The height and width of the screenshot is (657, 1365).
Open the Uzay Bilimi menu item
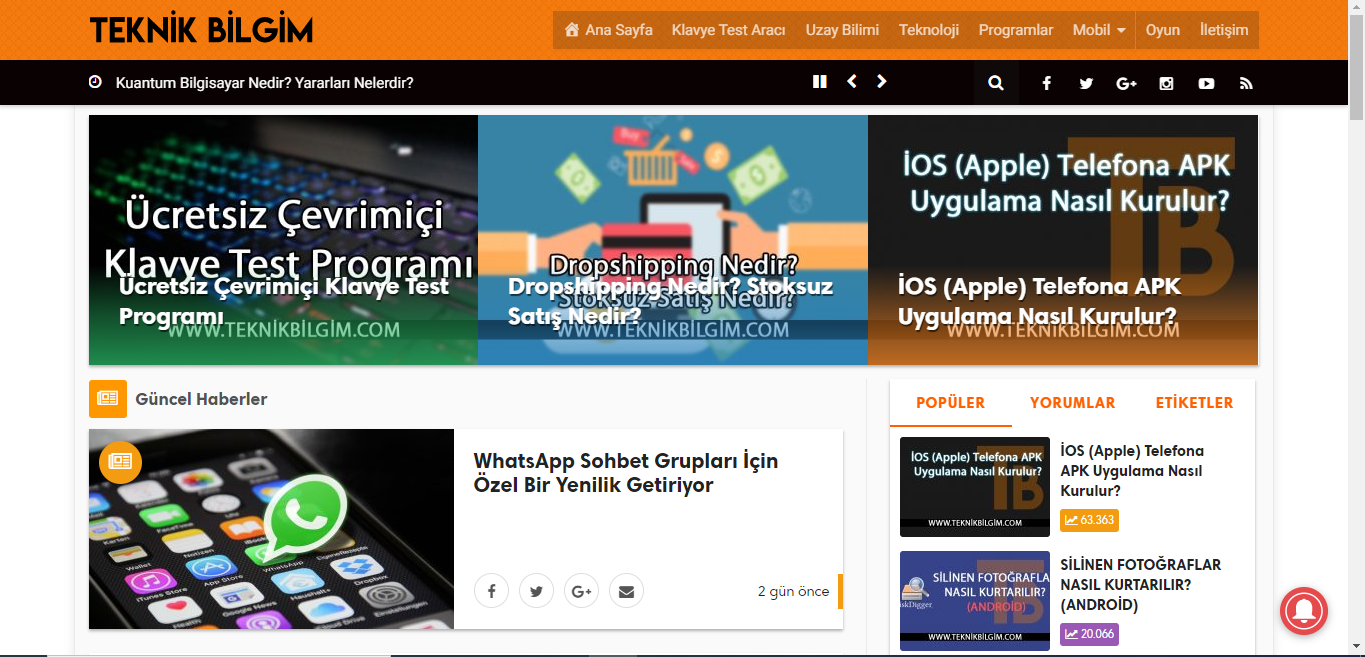click(842, 30)
